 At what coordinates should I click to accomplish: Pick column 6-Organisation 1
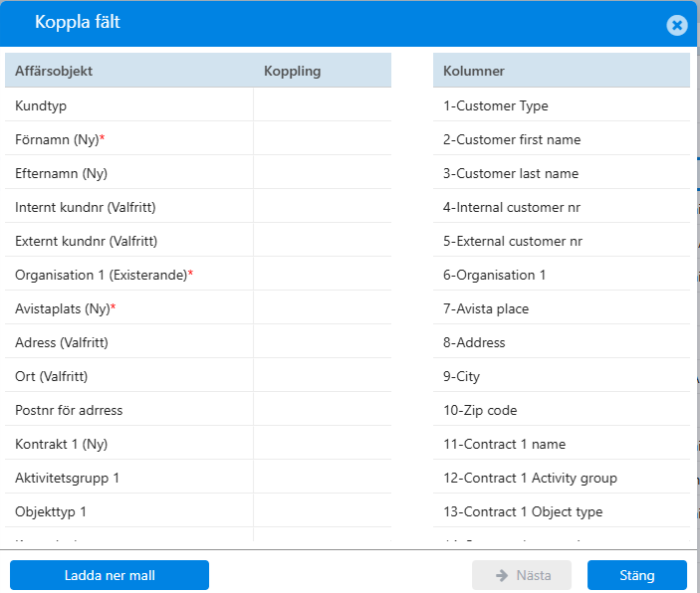coord(562,275)
